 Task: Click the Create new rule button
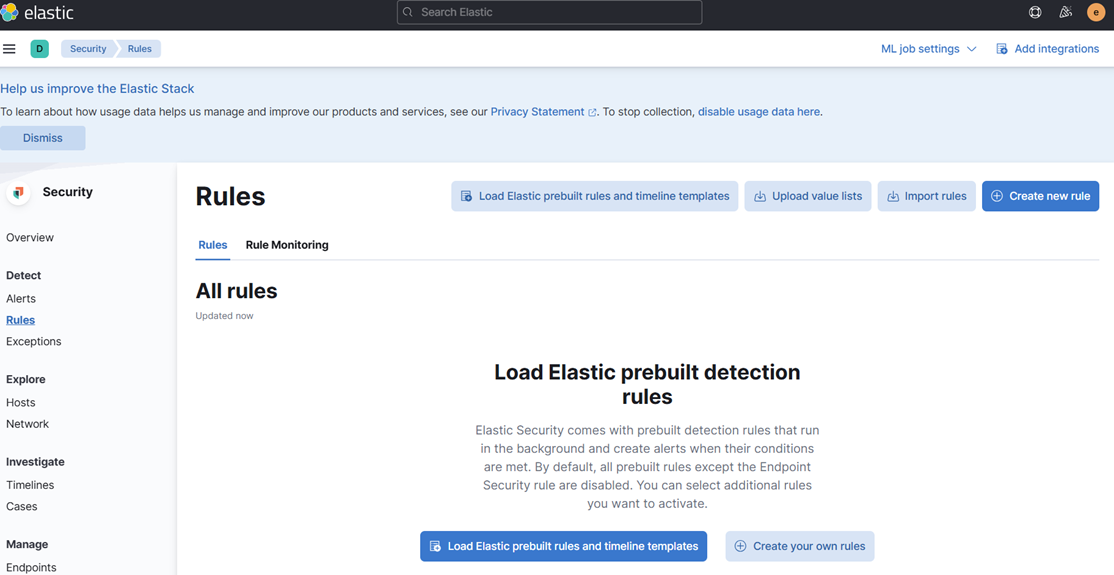(1040, 196)
